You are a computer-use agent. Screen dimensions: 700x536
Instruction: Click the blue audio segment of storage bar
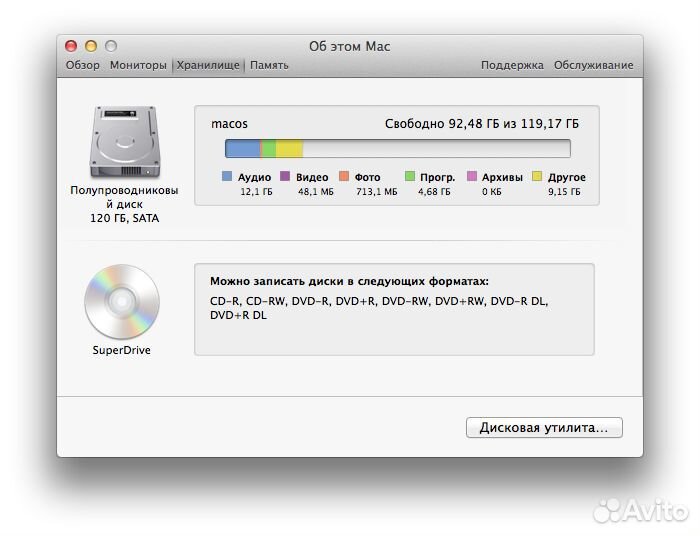pos(243,149)
